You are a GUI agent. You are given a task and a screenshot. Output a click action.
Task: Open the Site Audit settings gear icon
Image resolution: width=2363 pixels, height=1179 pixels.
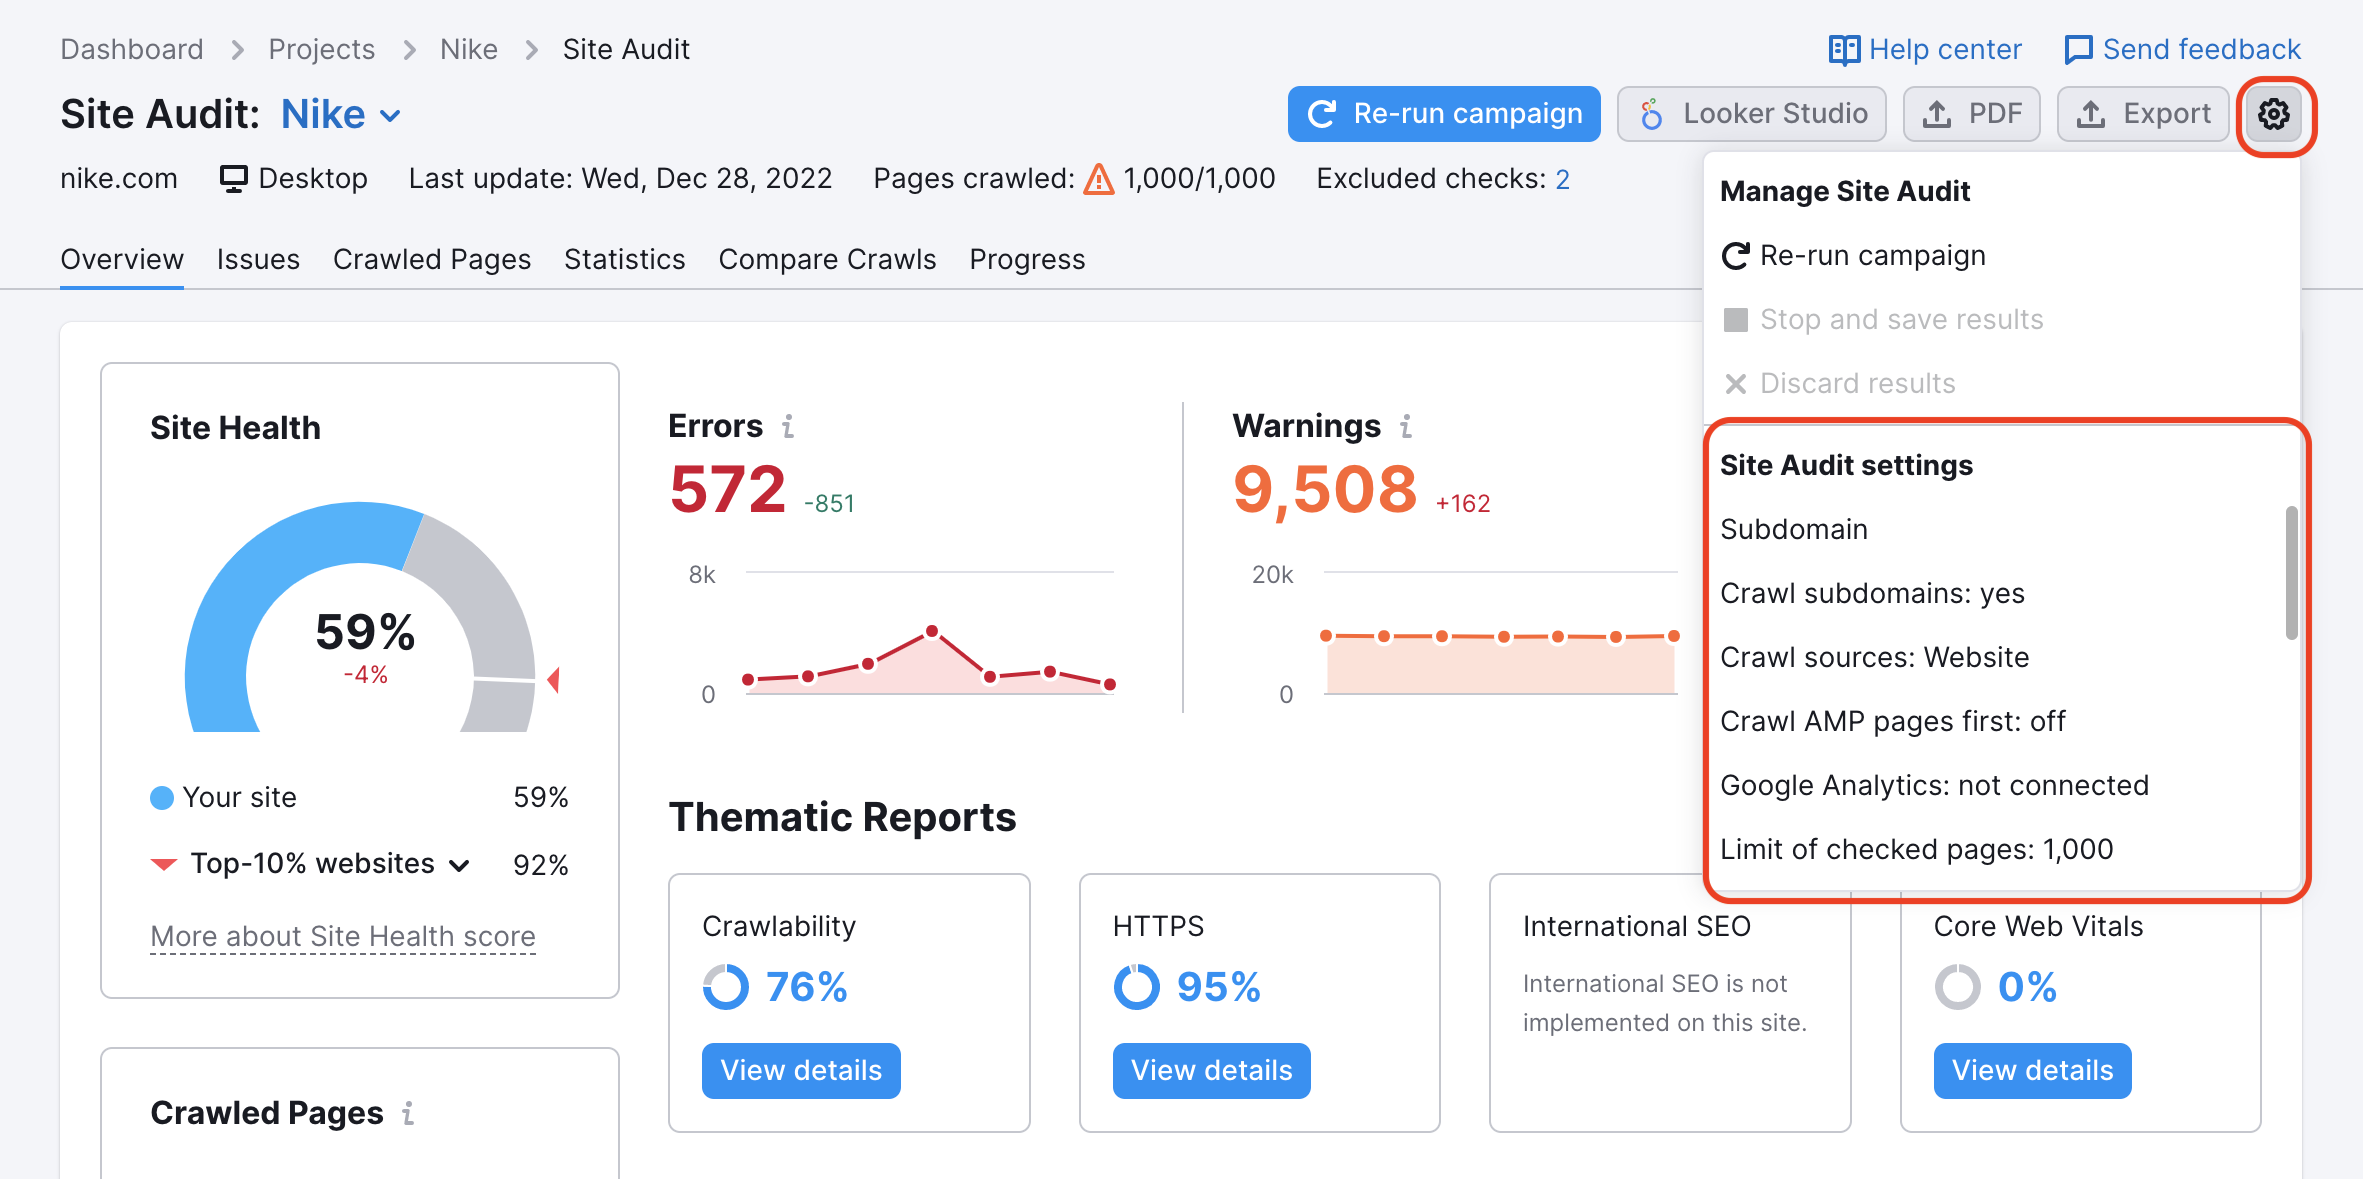2274,114
